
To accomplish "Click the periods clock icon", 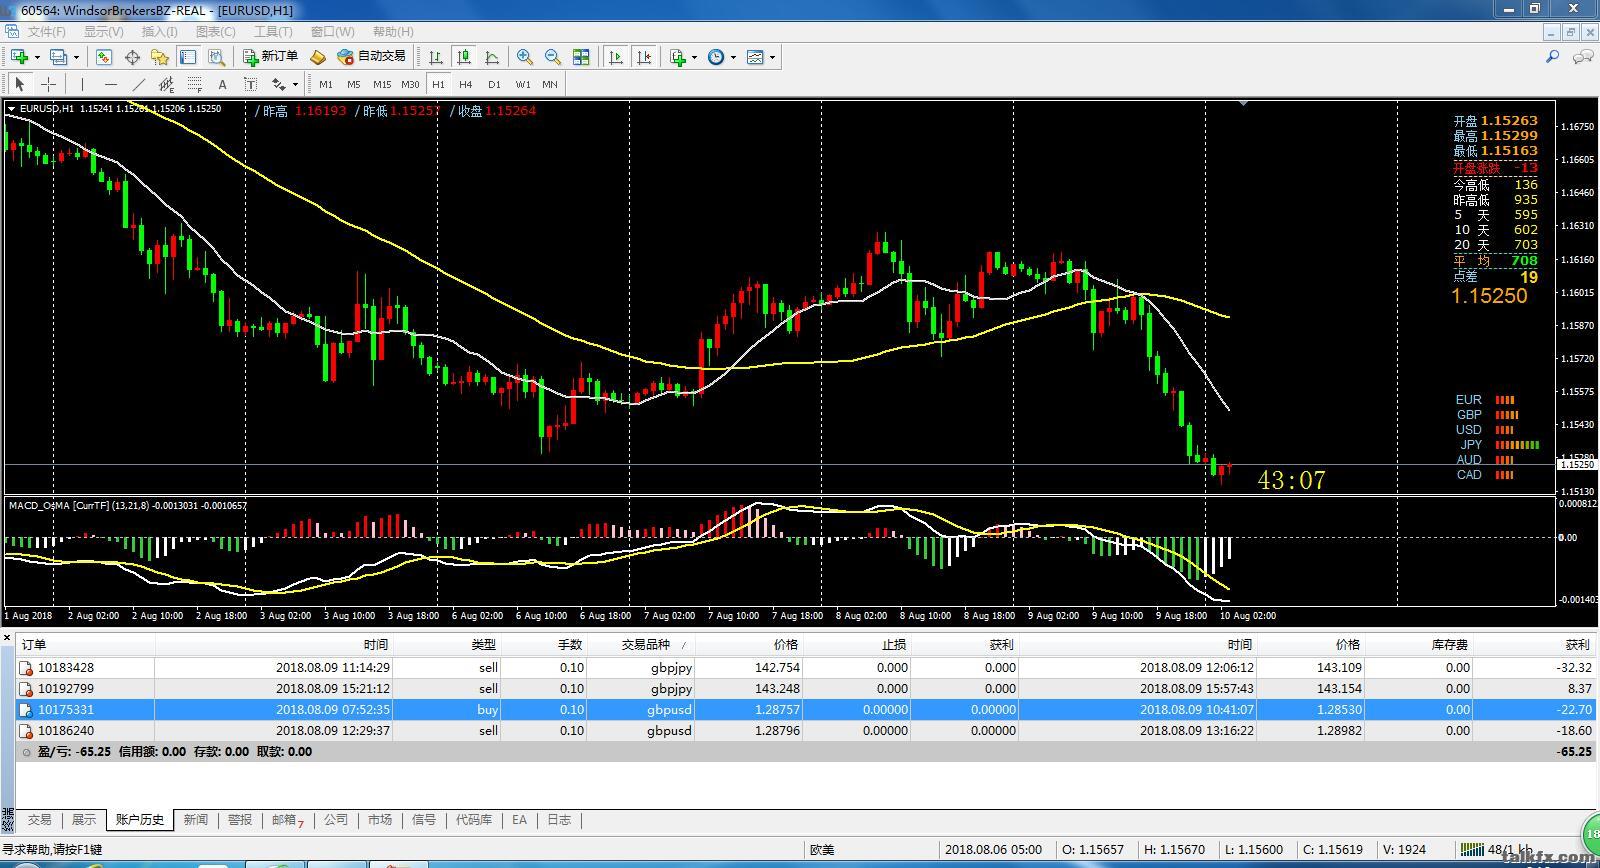I will [x=716, y=57].
